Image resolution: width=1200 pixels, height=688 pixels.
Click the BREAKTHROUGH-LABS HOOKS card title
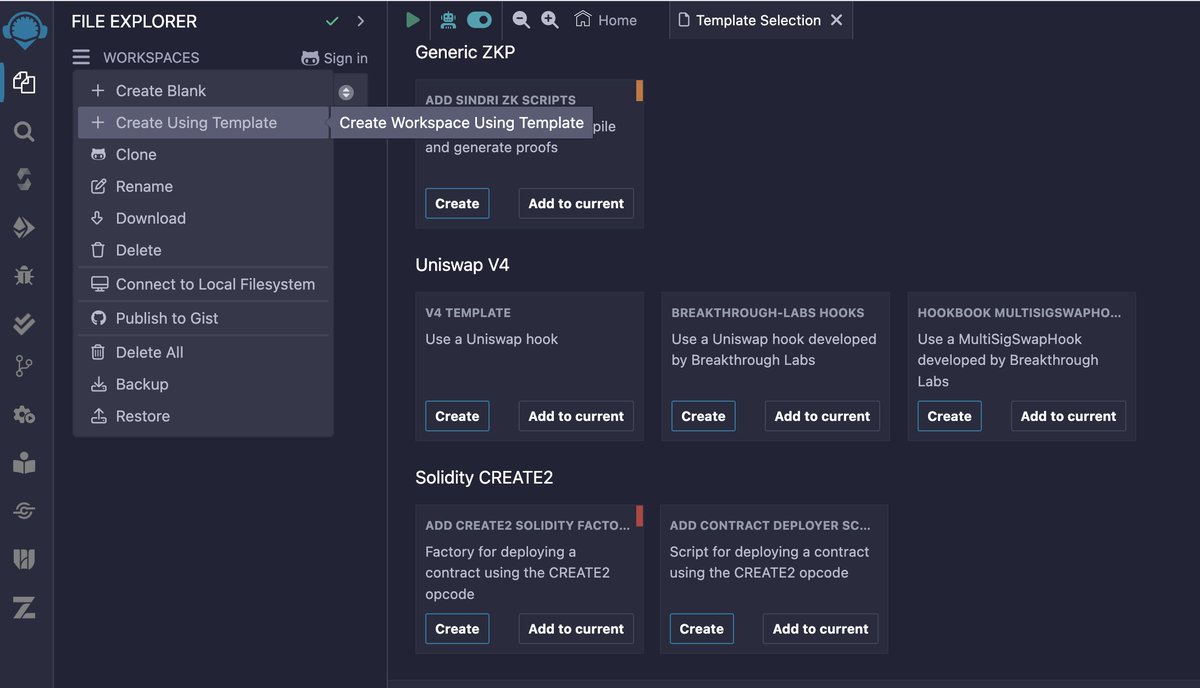pos(768,313)
